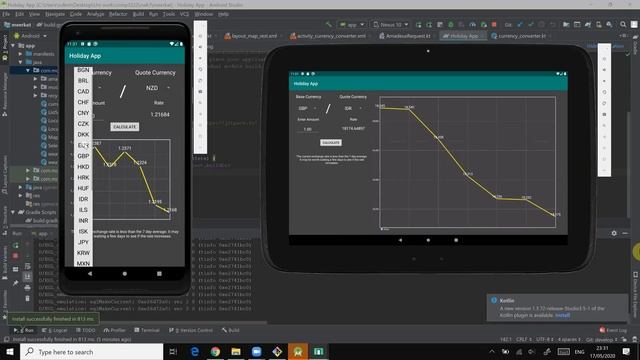Tap recents square on tablet emulator

[456, 240]
